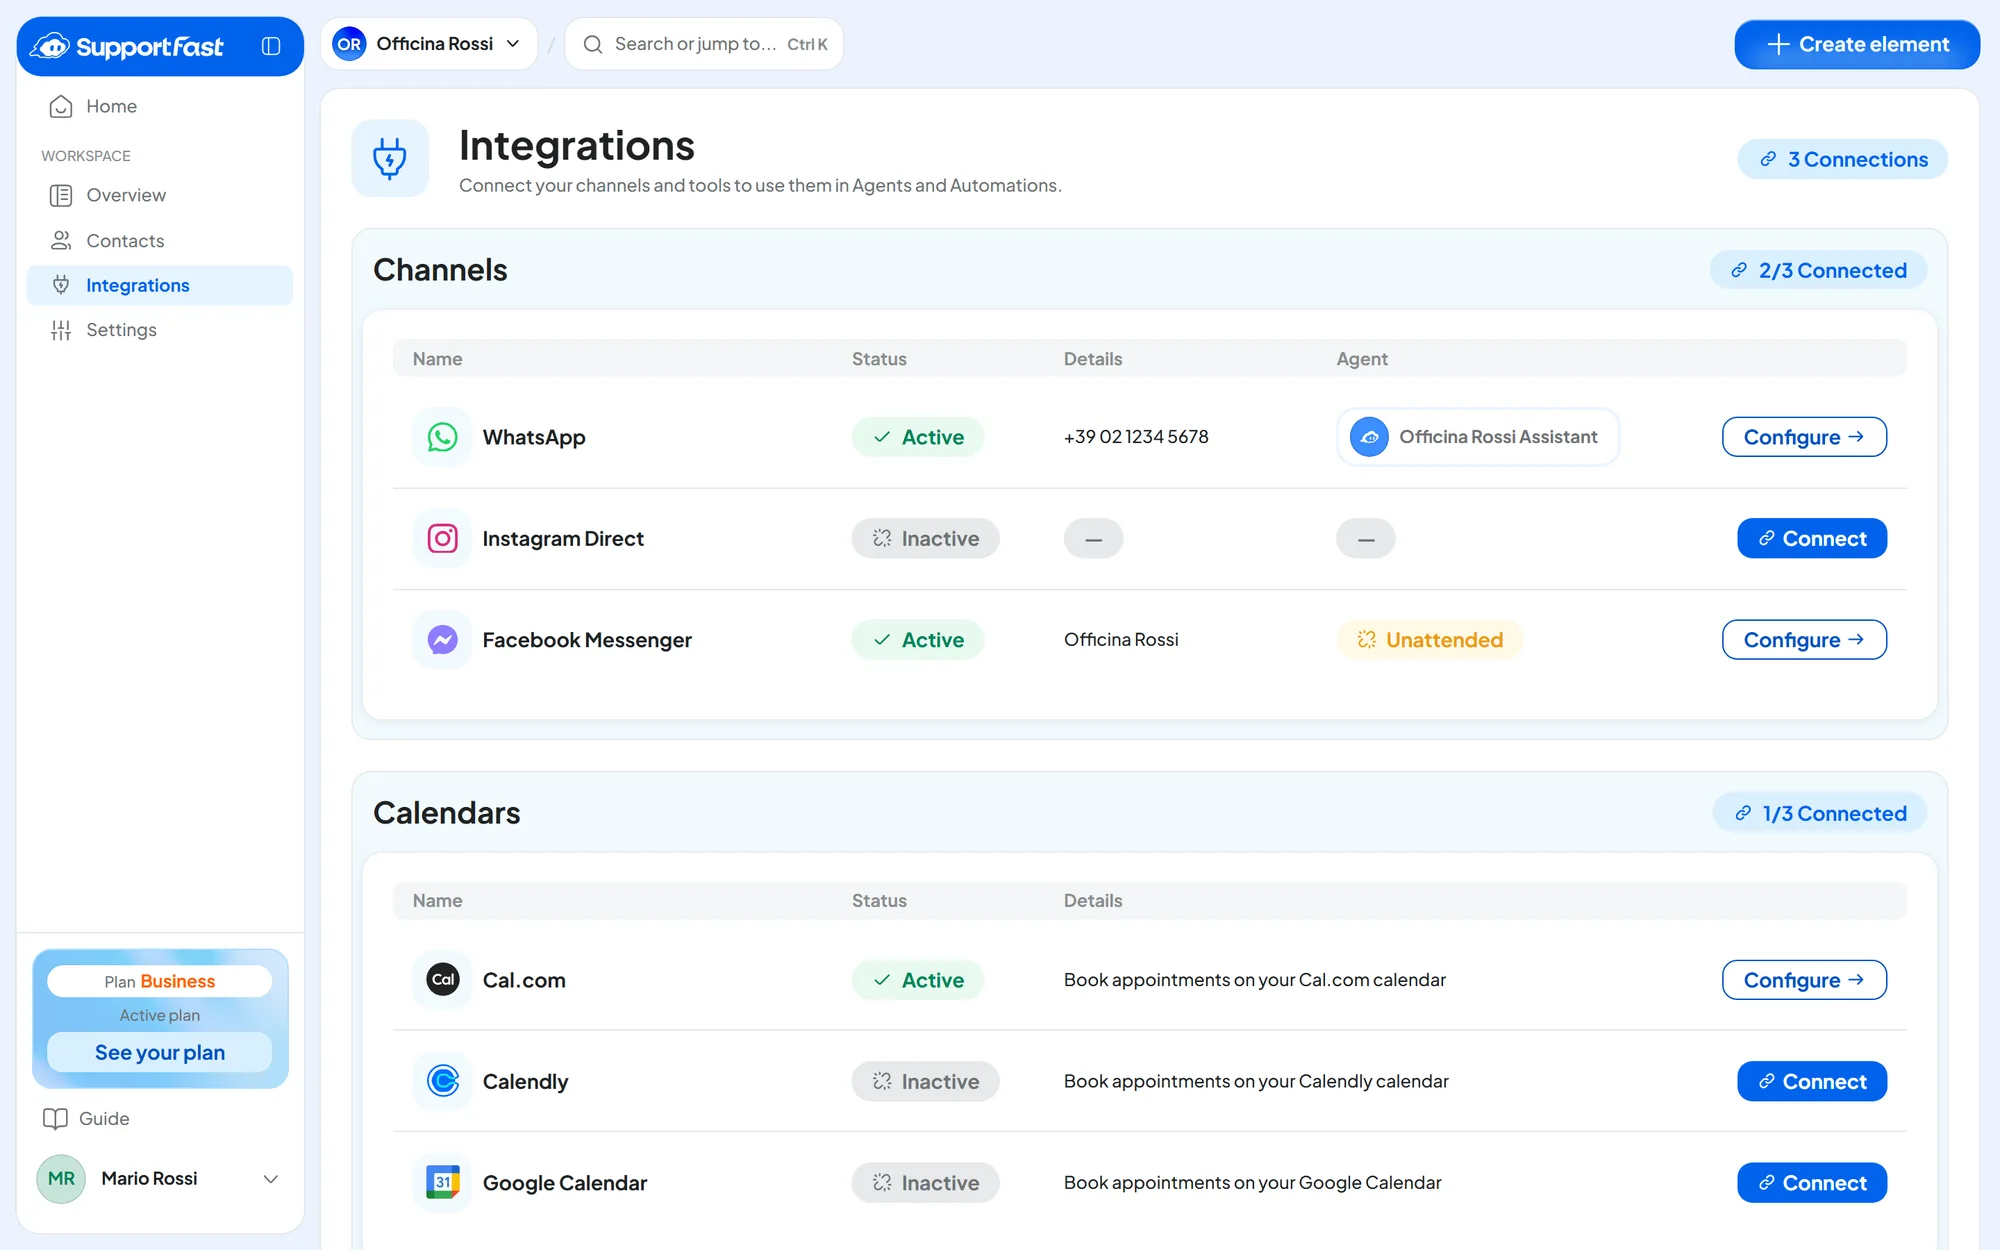This screenshot has width=2000, height=1250.
Task: Configure Facebook Messenger channel
Action: pos(1804,640)
